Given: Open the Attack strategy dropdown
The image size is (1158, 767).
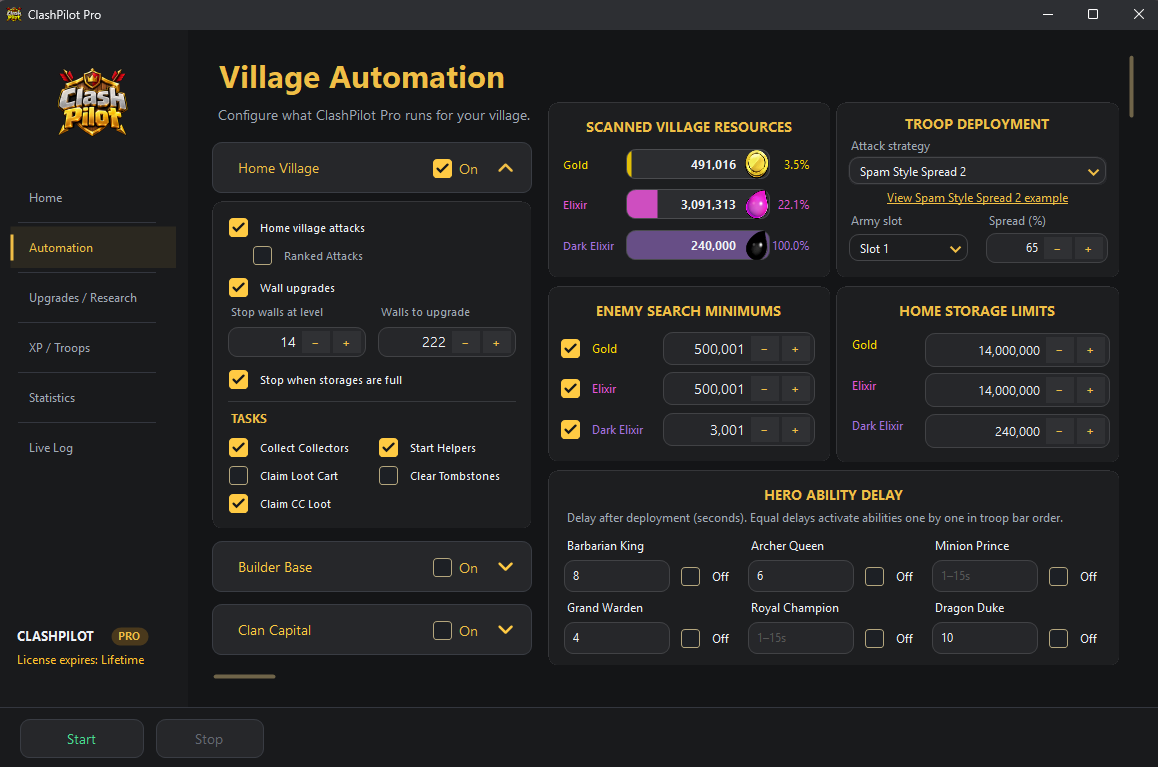Looking at the screenshot, I should click(977, 171).
